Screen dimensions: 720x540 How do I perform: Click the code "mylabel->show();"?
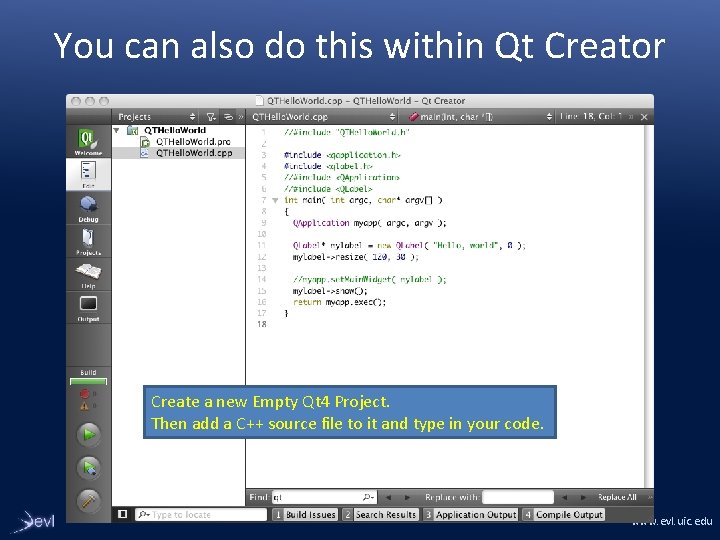tap(330, 291)
